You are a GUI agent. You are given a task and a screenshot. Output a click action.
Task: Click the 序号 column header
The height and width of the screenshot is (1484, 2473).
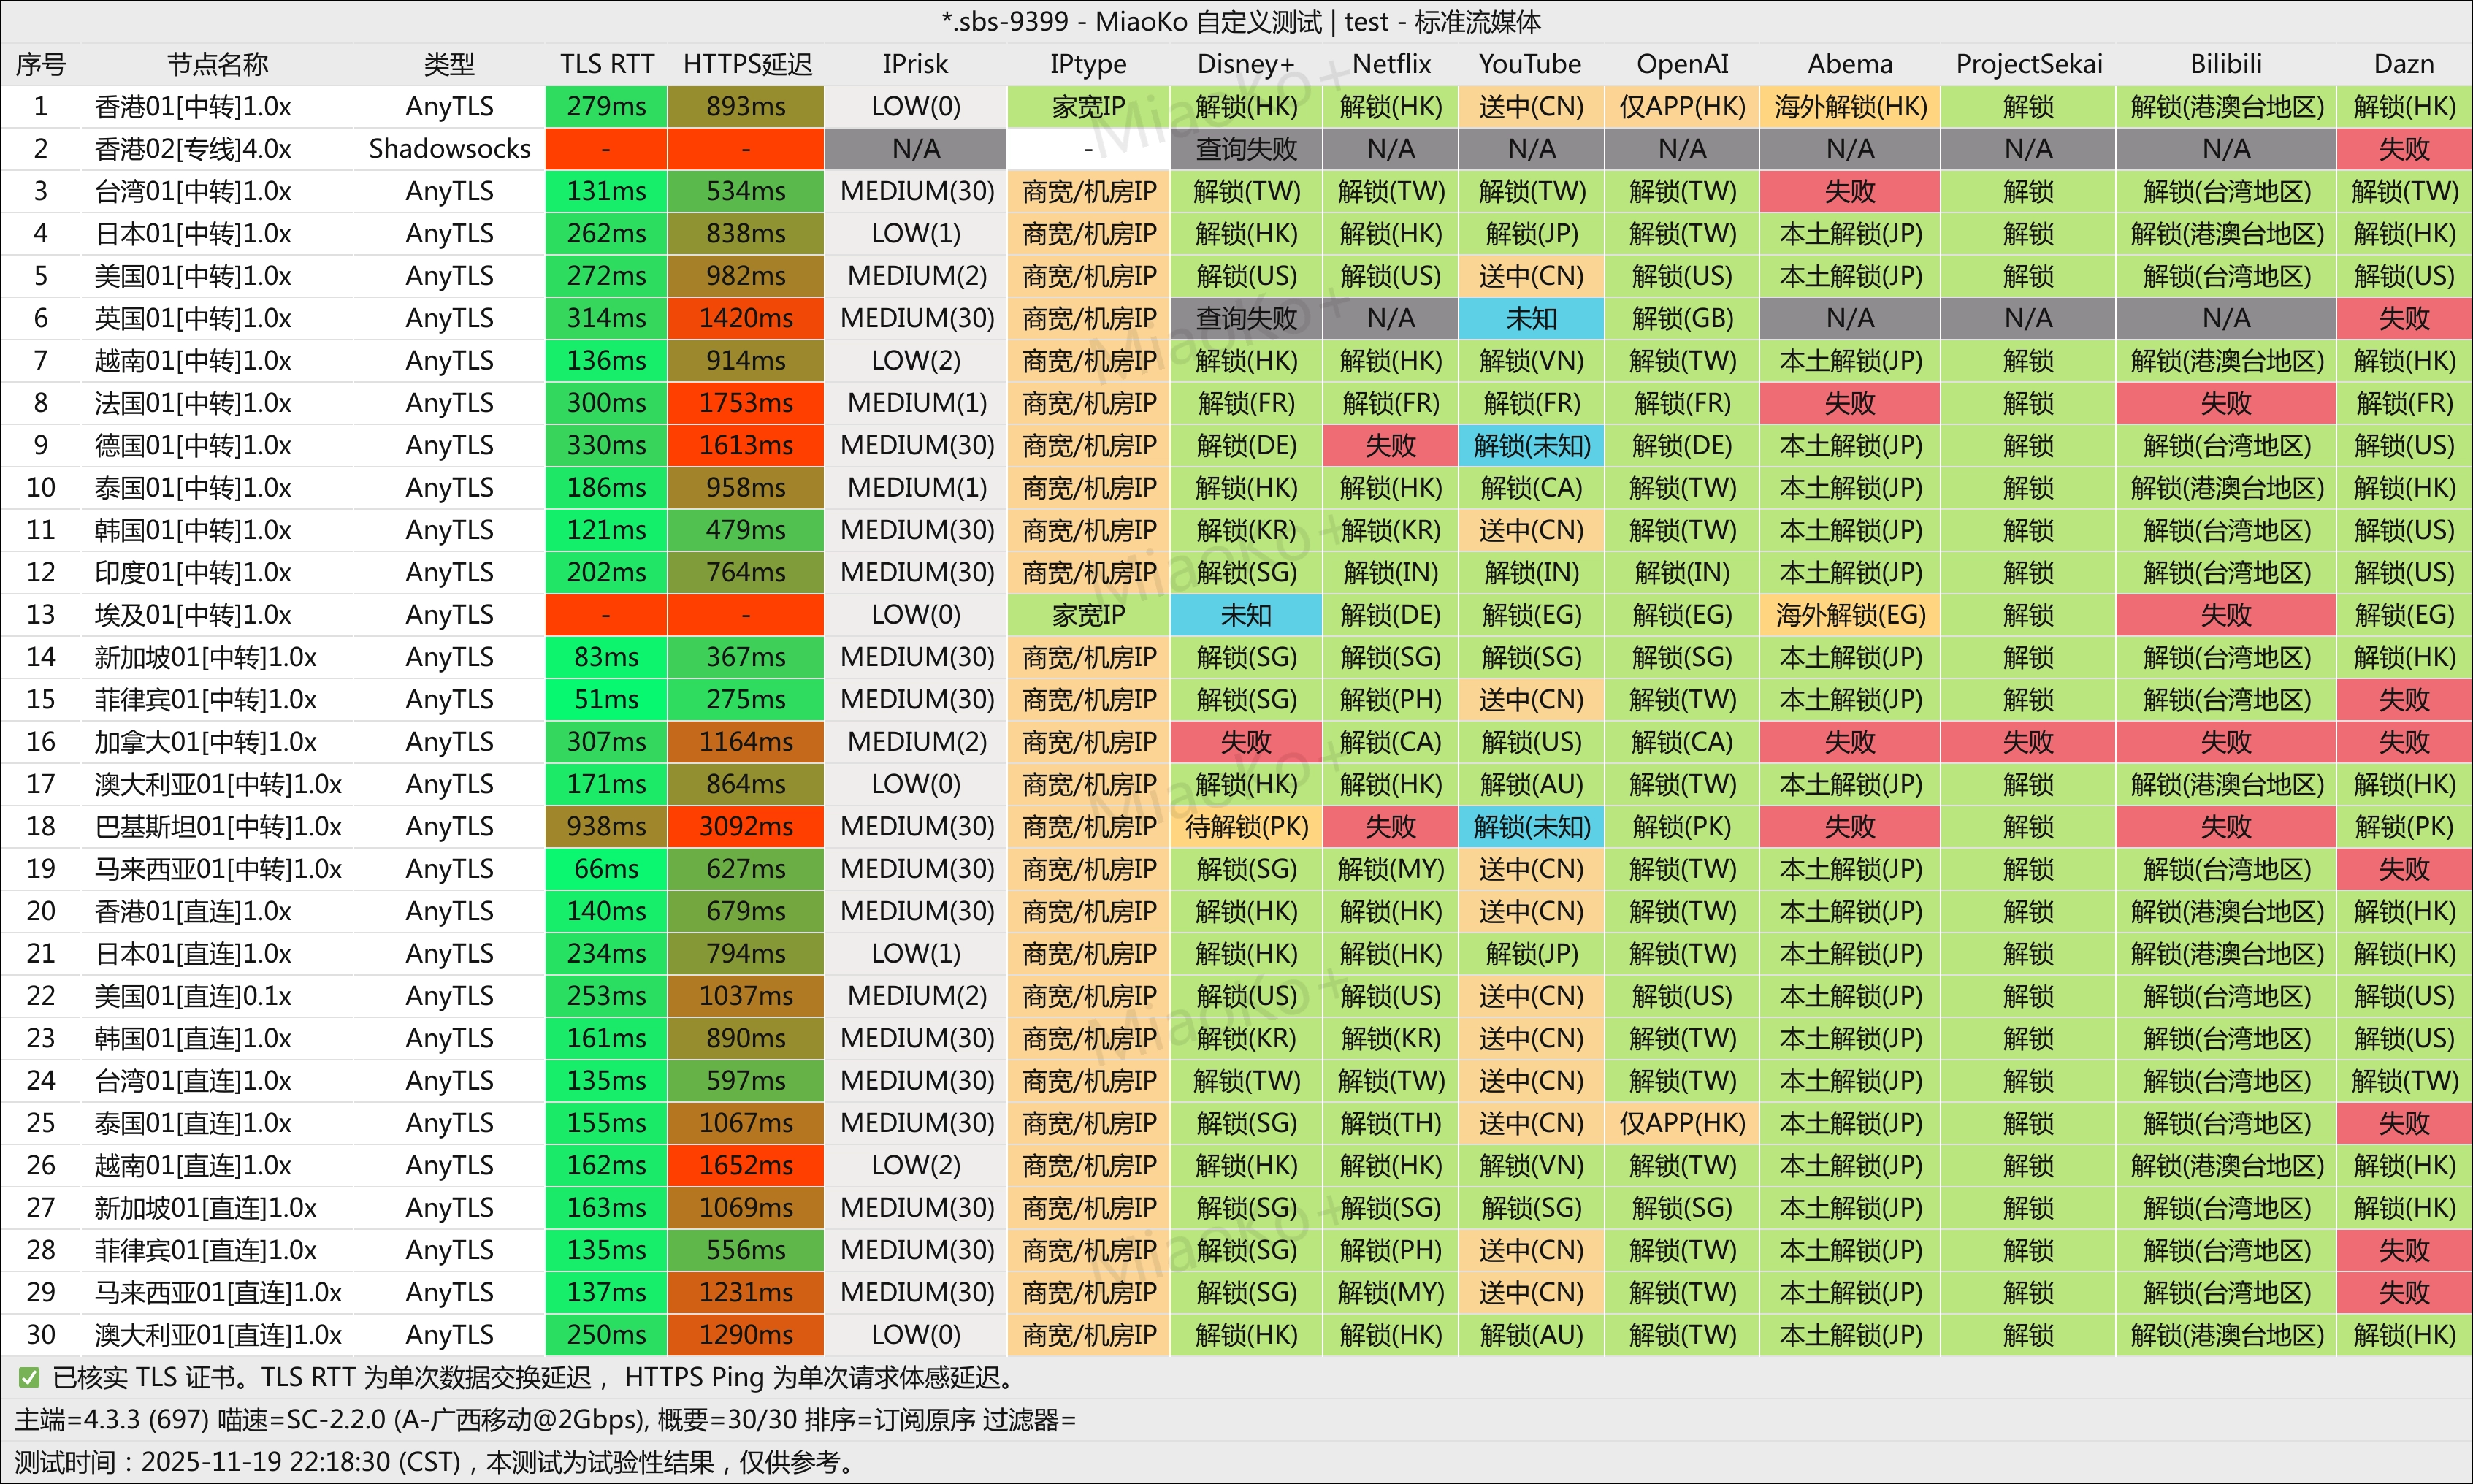tap(41, 64)
